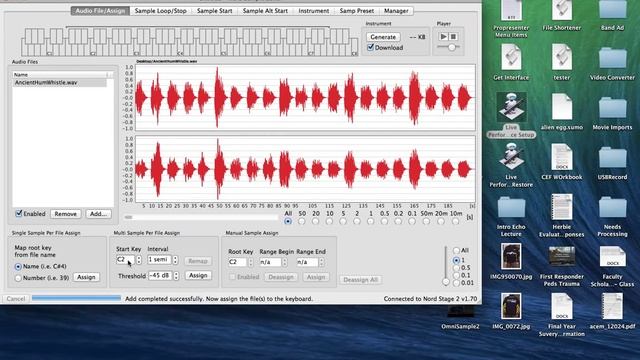
Task: Select the All vertical scale radio button
Action: coord(456,250)
